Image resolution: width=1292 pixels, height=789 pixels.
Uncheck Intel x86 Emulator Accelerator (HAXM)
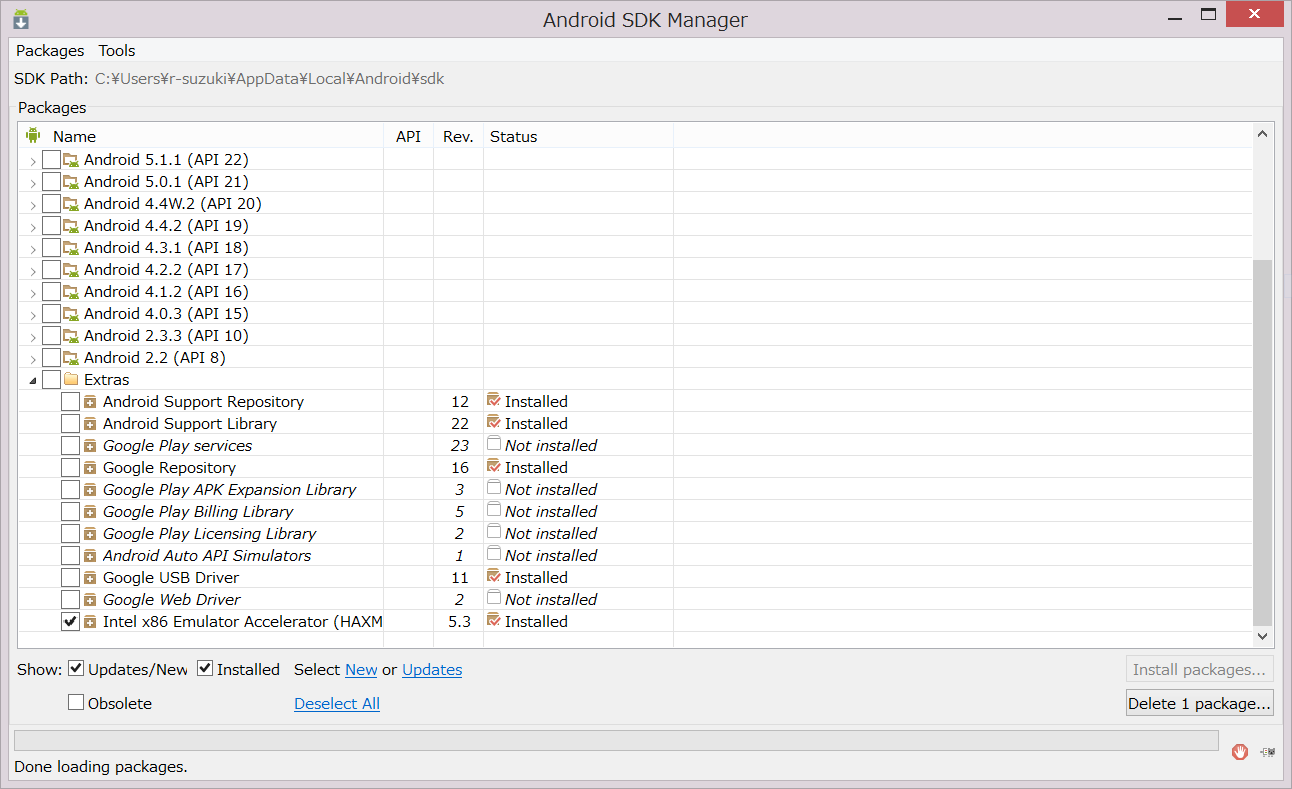point(70,621)
